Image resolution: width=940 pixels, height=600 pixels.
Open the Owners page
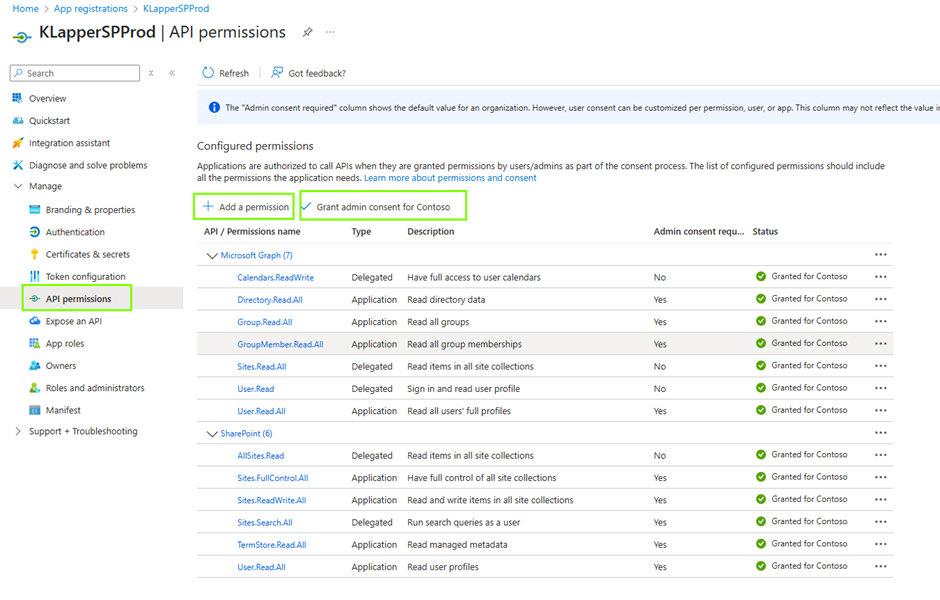coord(61,366)
